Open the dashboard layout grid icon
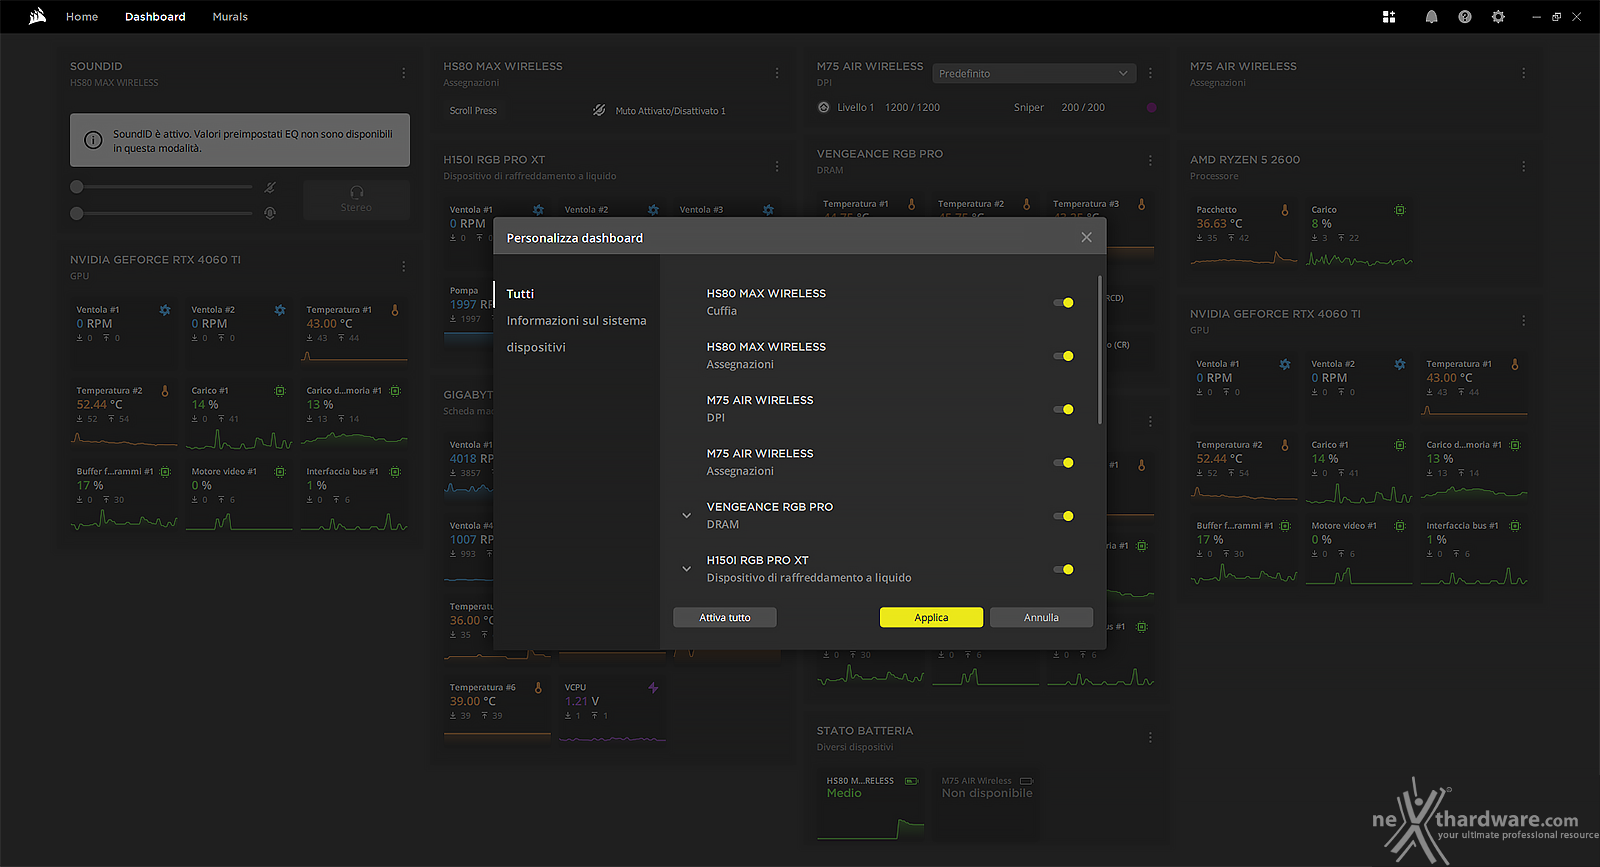 (x=1389, y=17)
